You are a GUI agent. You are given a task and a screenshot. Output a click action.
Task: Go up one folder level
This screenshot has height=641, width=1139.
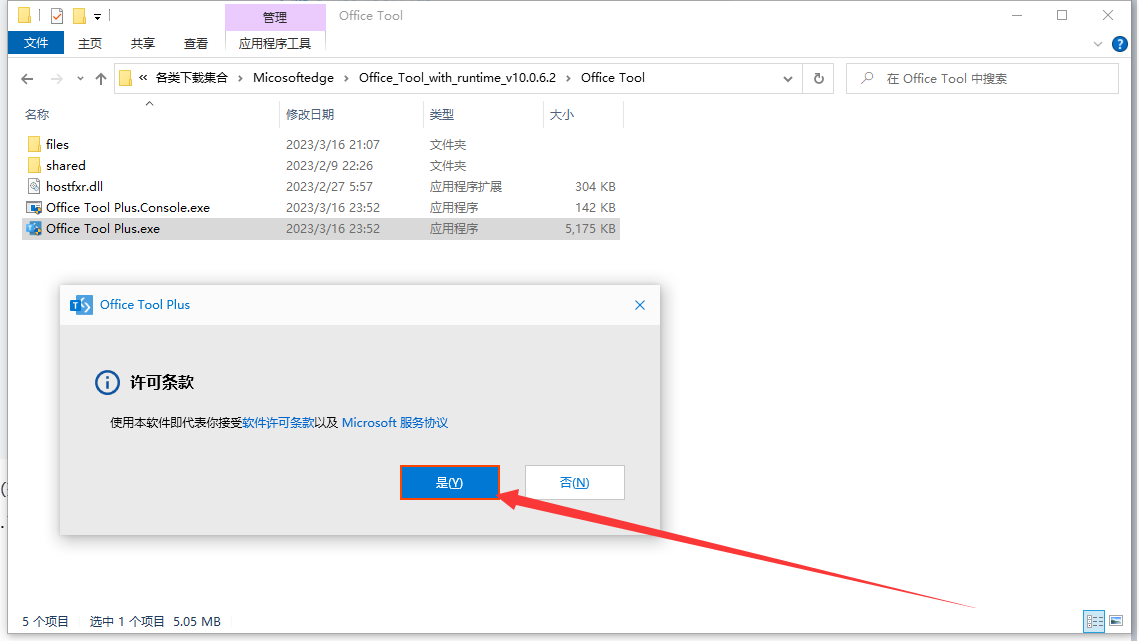click(x=101, y=78)
